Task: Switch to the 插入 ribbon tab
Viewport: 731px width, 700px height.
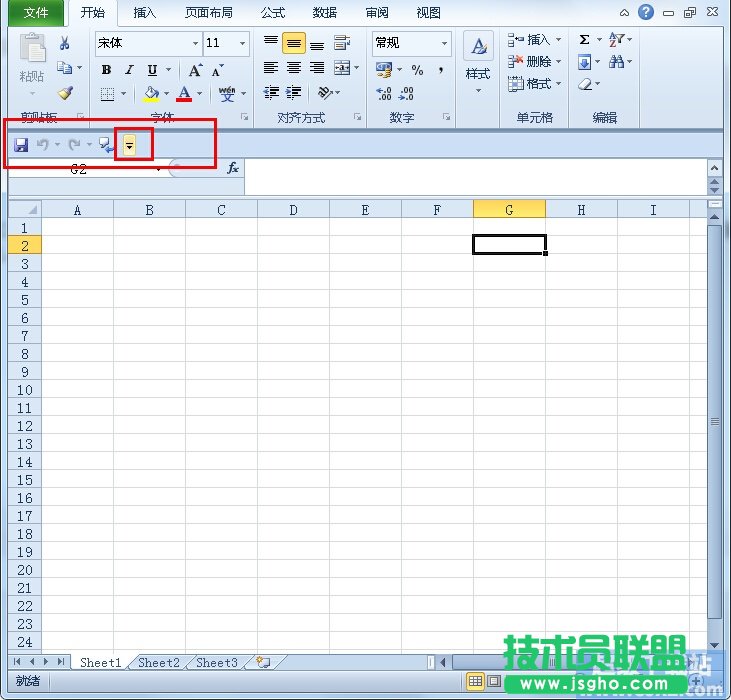Action: pyautogui.click(x=145, y=13)
